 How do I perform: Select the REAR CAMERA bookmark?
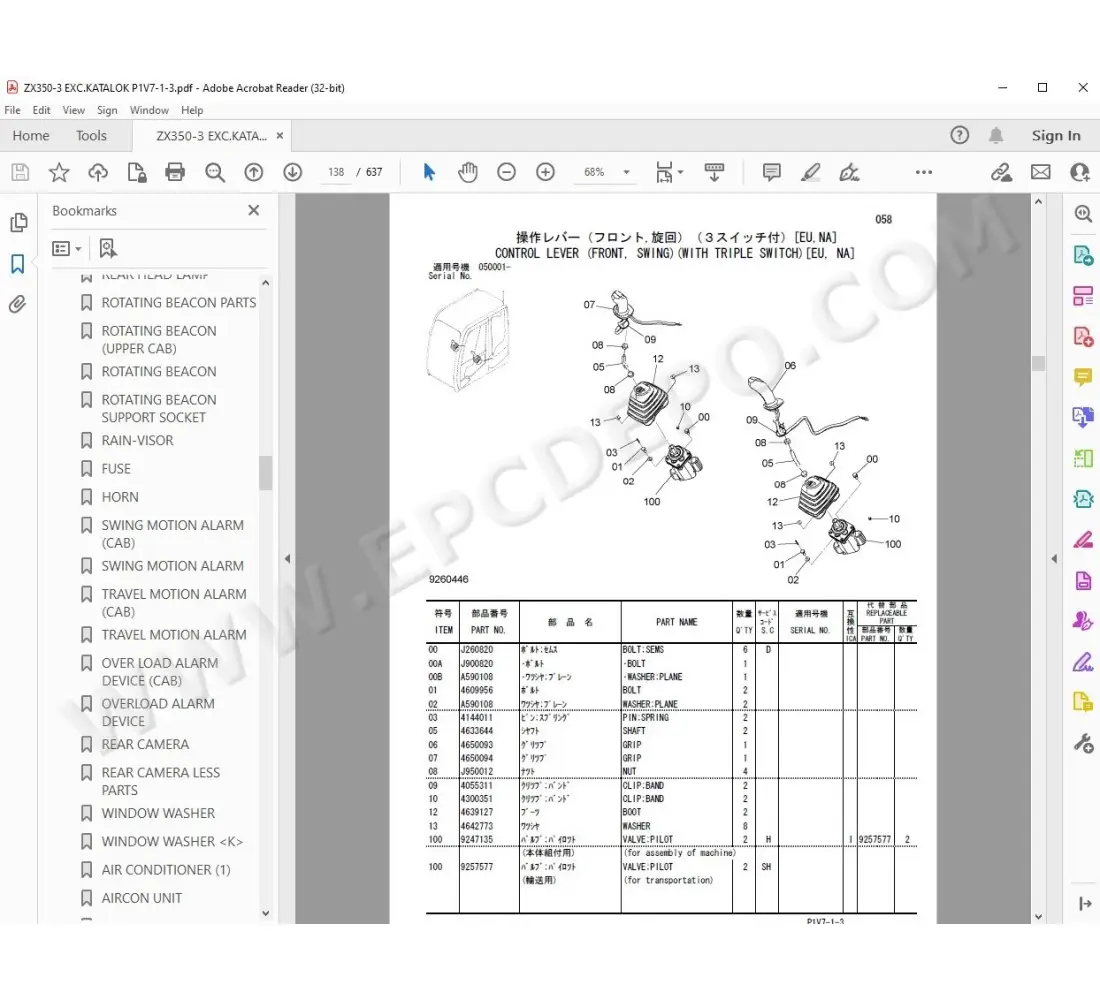coord(145,744)
